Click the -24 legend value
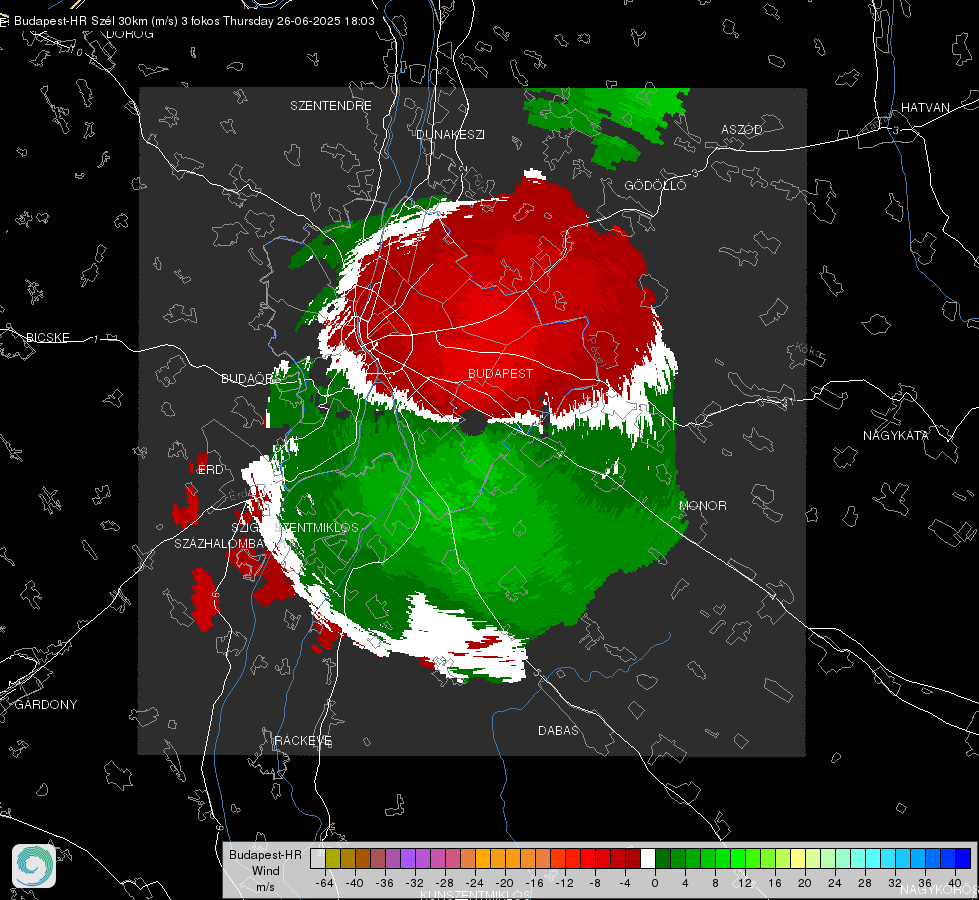 click(x=475, y=883)
